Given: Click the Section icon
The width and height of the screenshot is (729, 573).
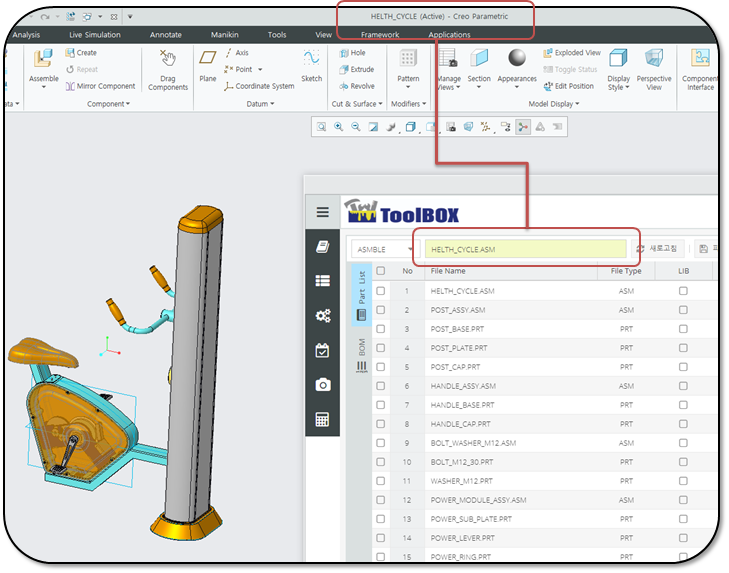Looking at the screenshot, I should (x=479, y=59).
